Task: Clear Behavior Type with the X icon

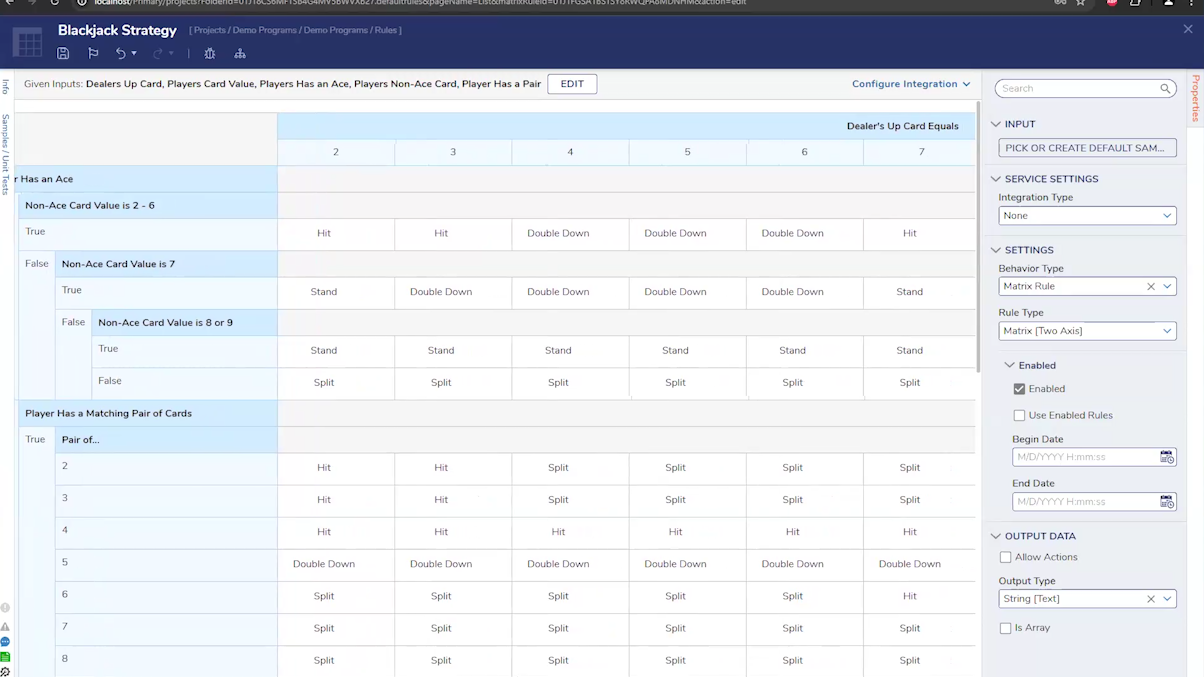Action: [x=1150, y=287]
